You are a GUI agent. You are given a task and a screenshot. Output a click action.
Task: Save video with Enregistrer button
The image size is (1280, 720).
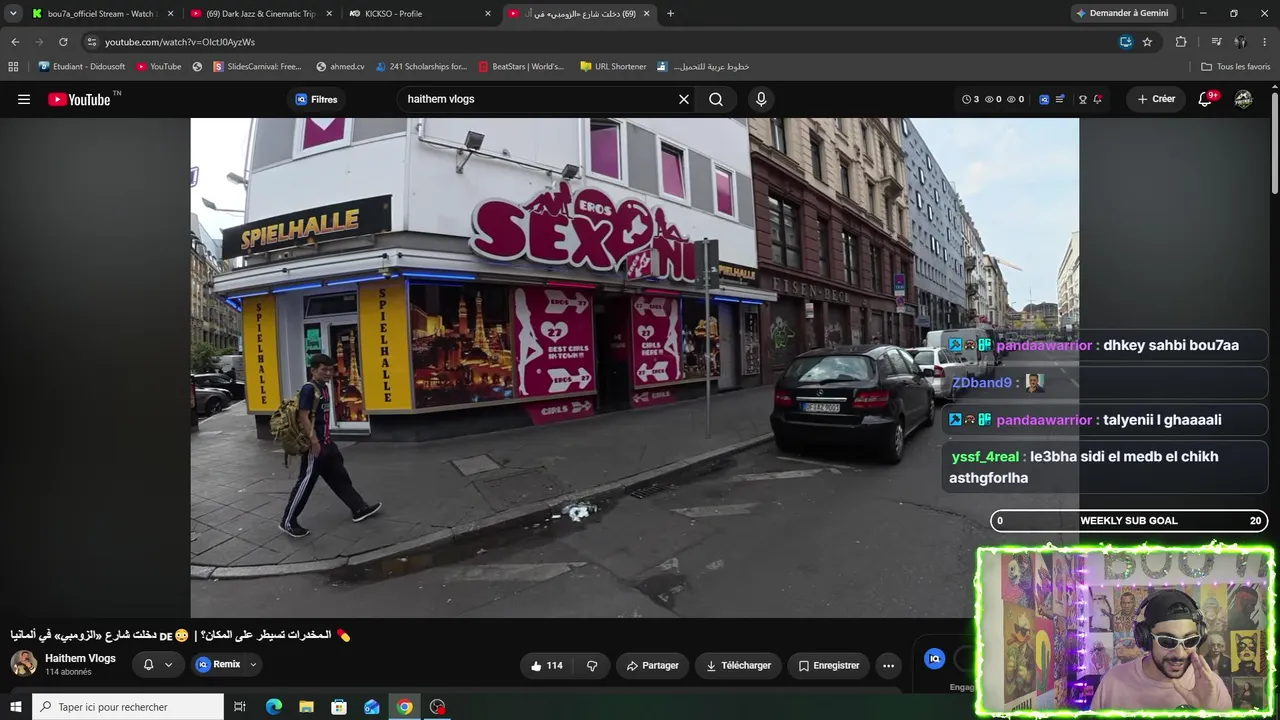tap(829, 665)
